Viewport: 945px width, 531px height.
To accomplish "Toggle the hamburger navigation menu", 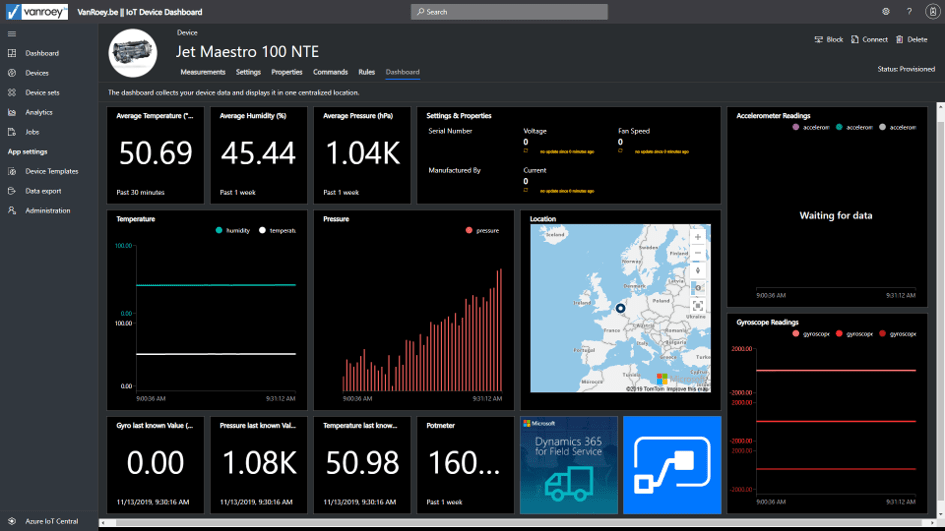I will coord(12,34).
